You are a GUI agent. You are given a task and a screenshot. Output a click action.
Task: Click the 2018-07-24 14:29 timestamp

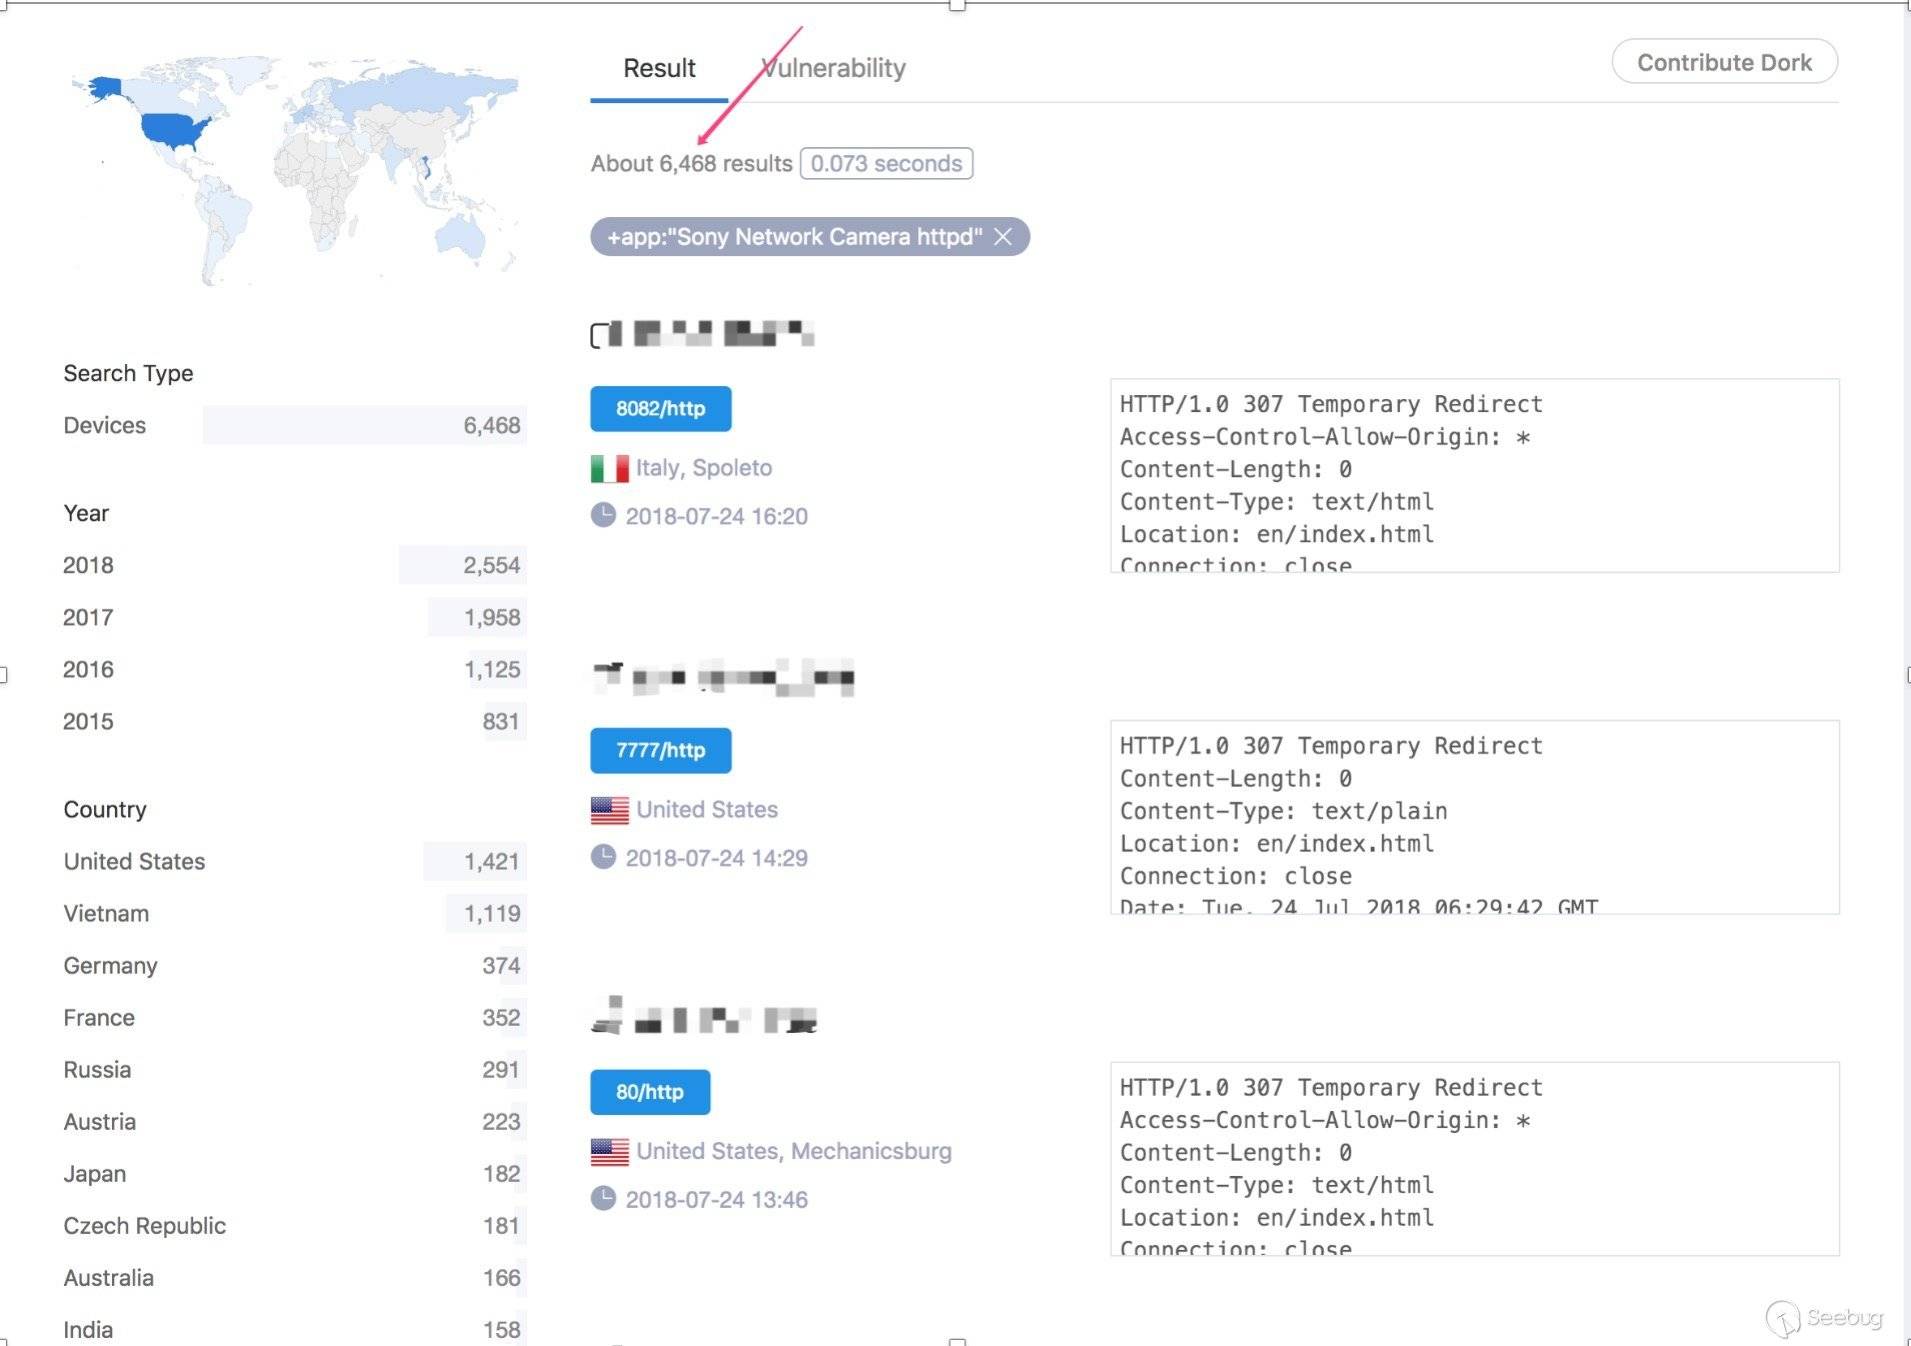pyautogui.click(x=716, y=858)
